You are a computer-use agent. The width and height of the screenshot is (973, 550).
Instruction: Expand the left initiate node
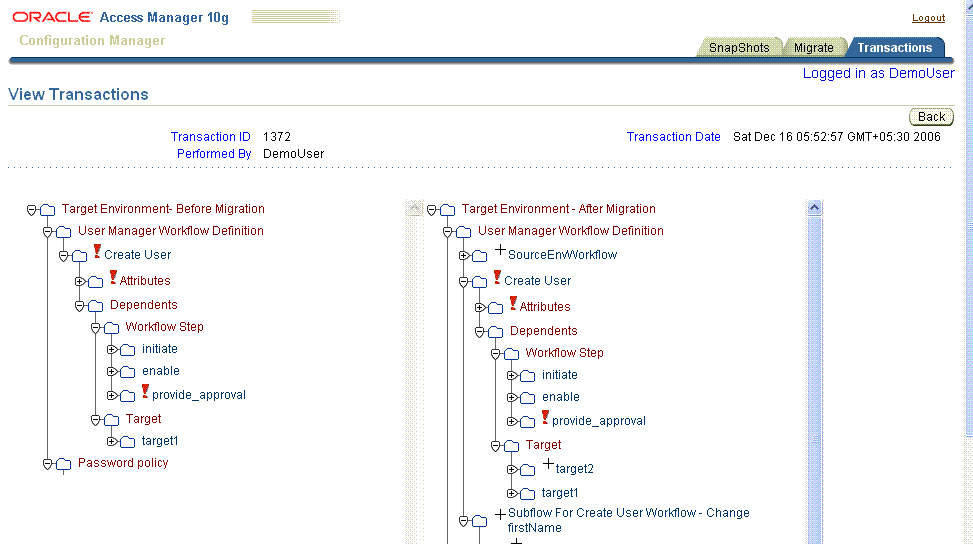coord(112,350)
